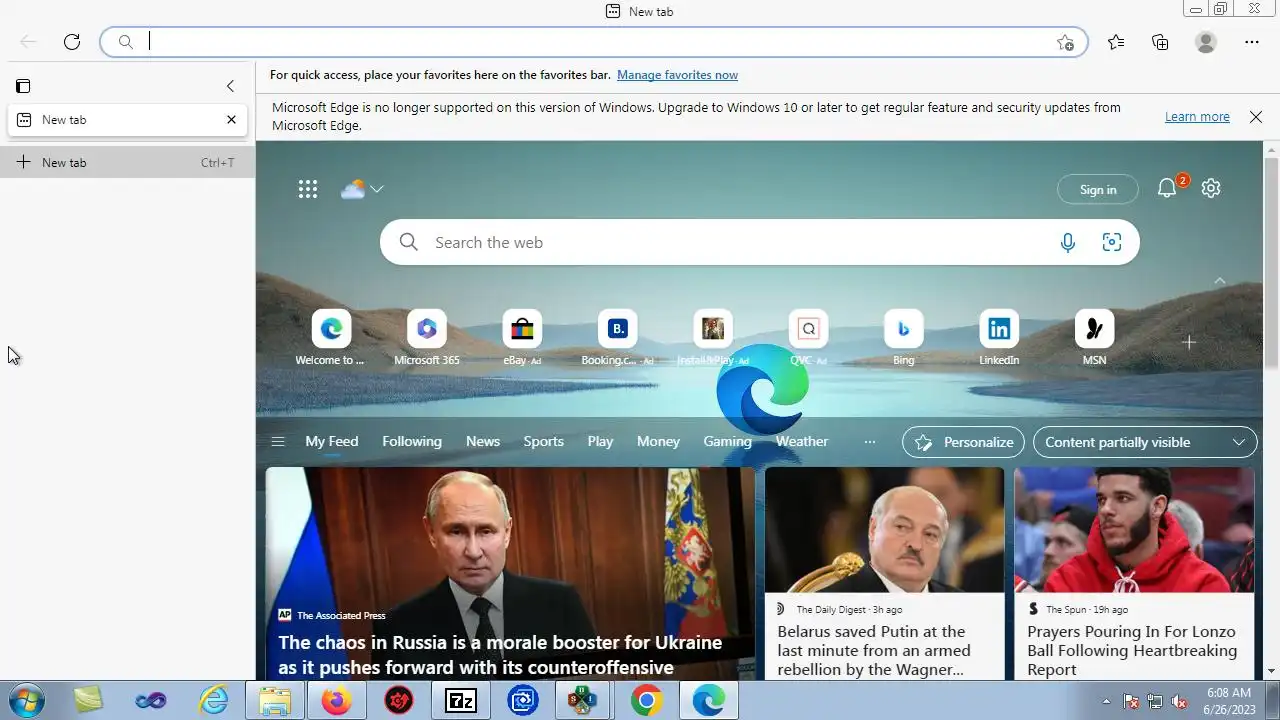Open chaos in Russia news story

(x=510, y=573)
